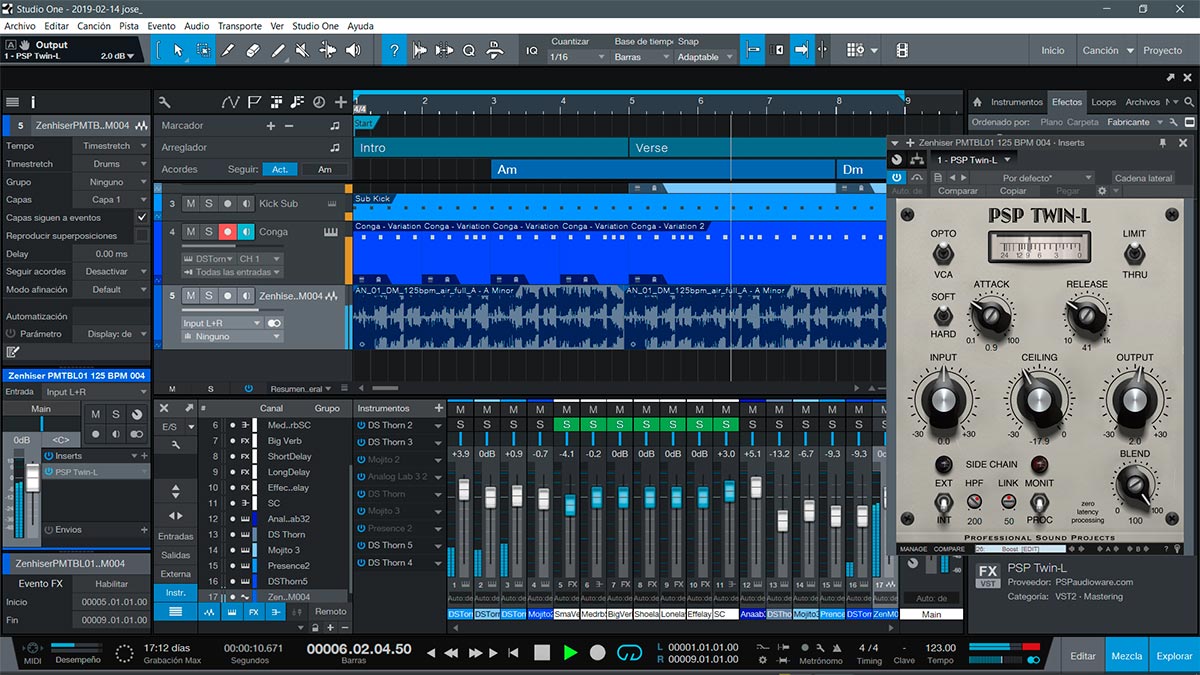Open the Base de tiempo Barras dropdown

point(641,57)
